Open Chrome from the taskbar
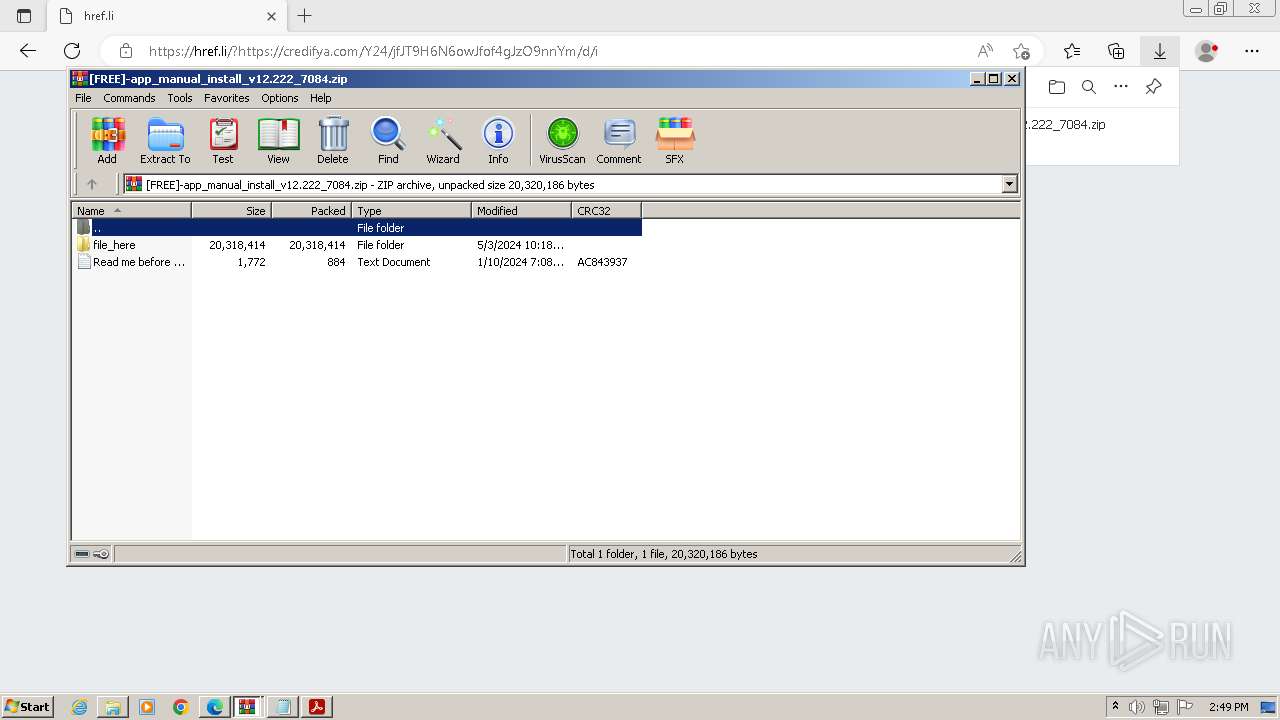 coord(181,707)
